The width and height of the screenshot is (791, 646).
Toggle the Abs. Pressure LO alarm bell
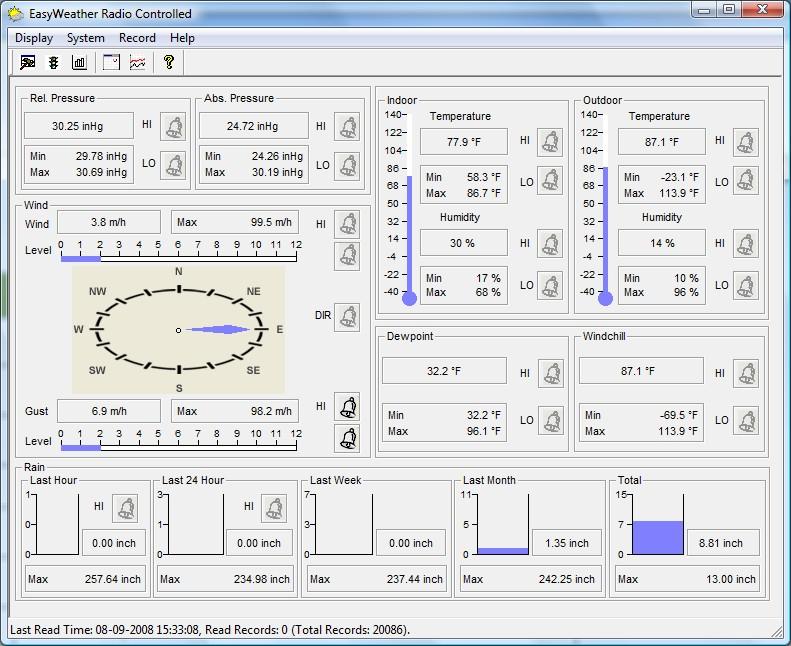[x=347, y=165]
